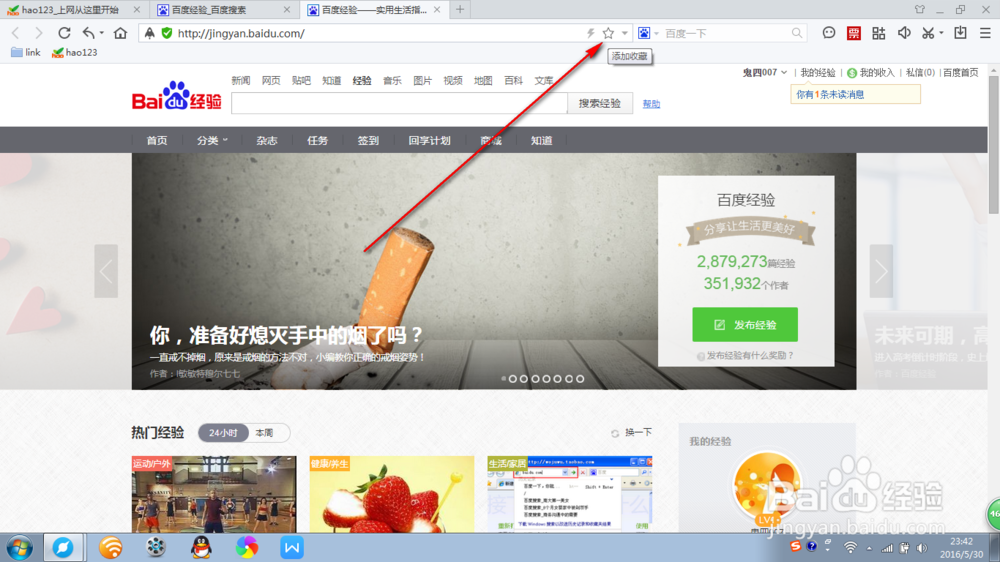The image size is (1000, 562).
Task: Click 换一下 refresh link
Action: pyautogui.click(x=631, y=433)
